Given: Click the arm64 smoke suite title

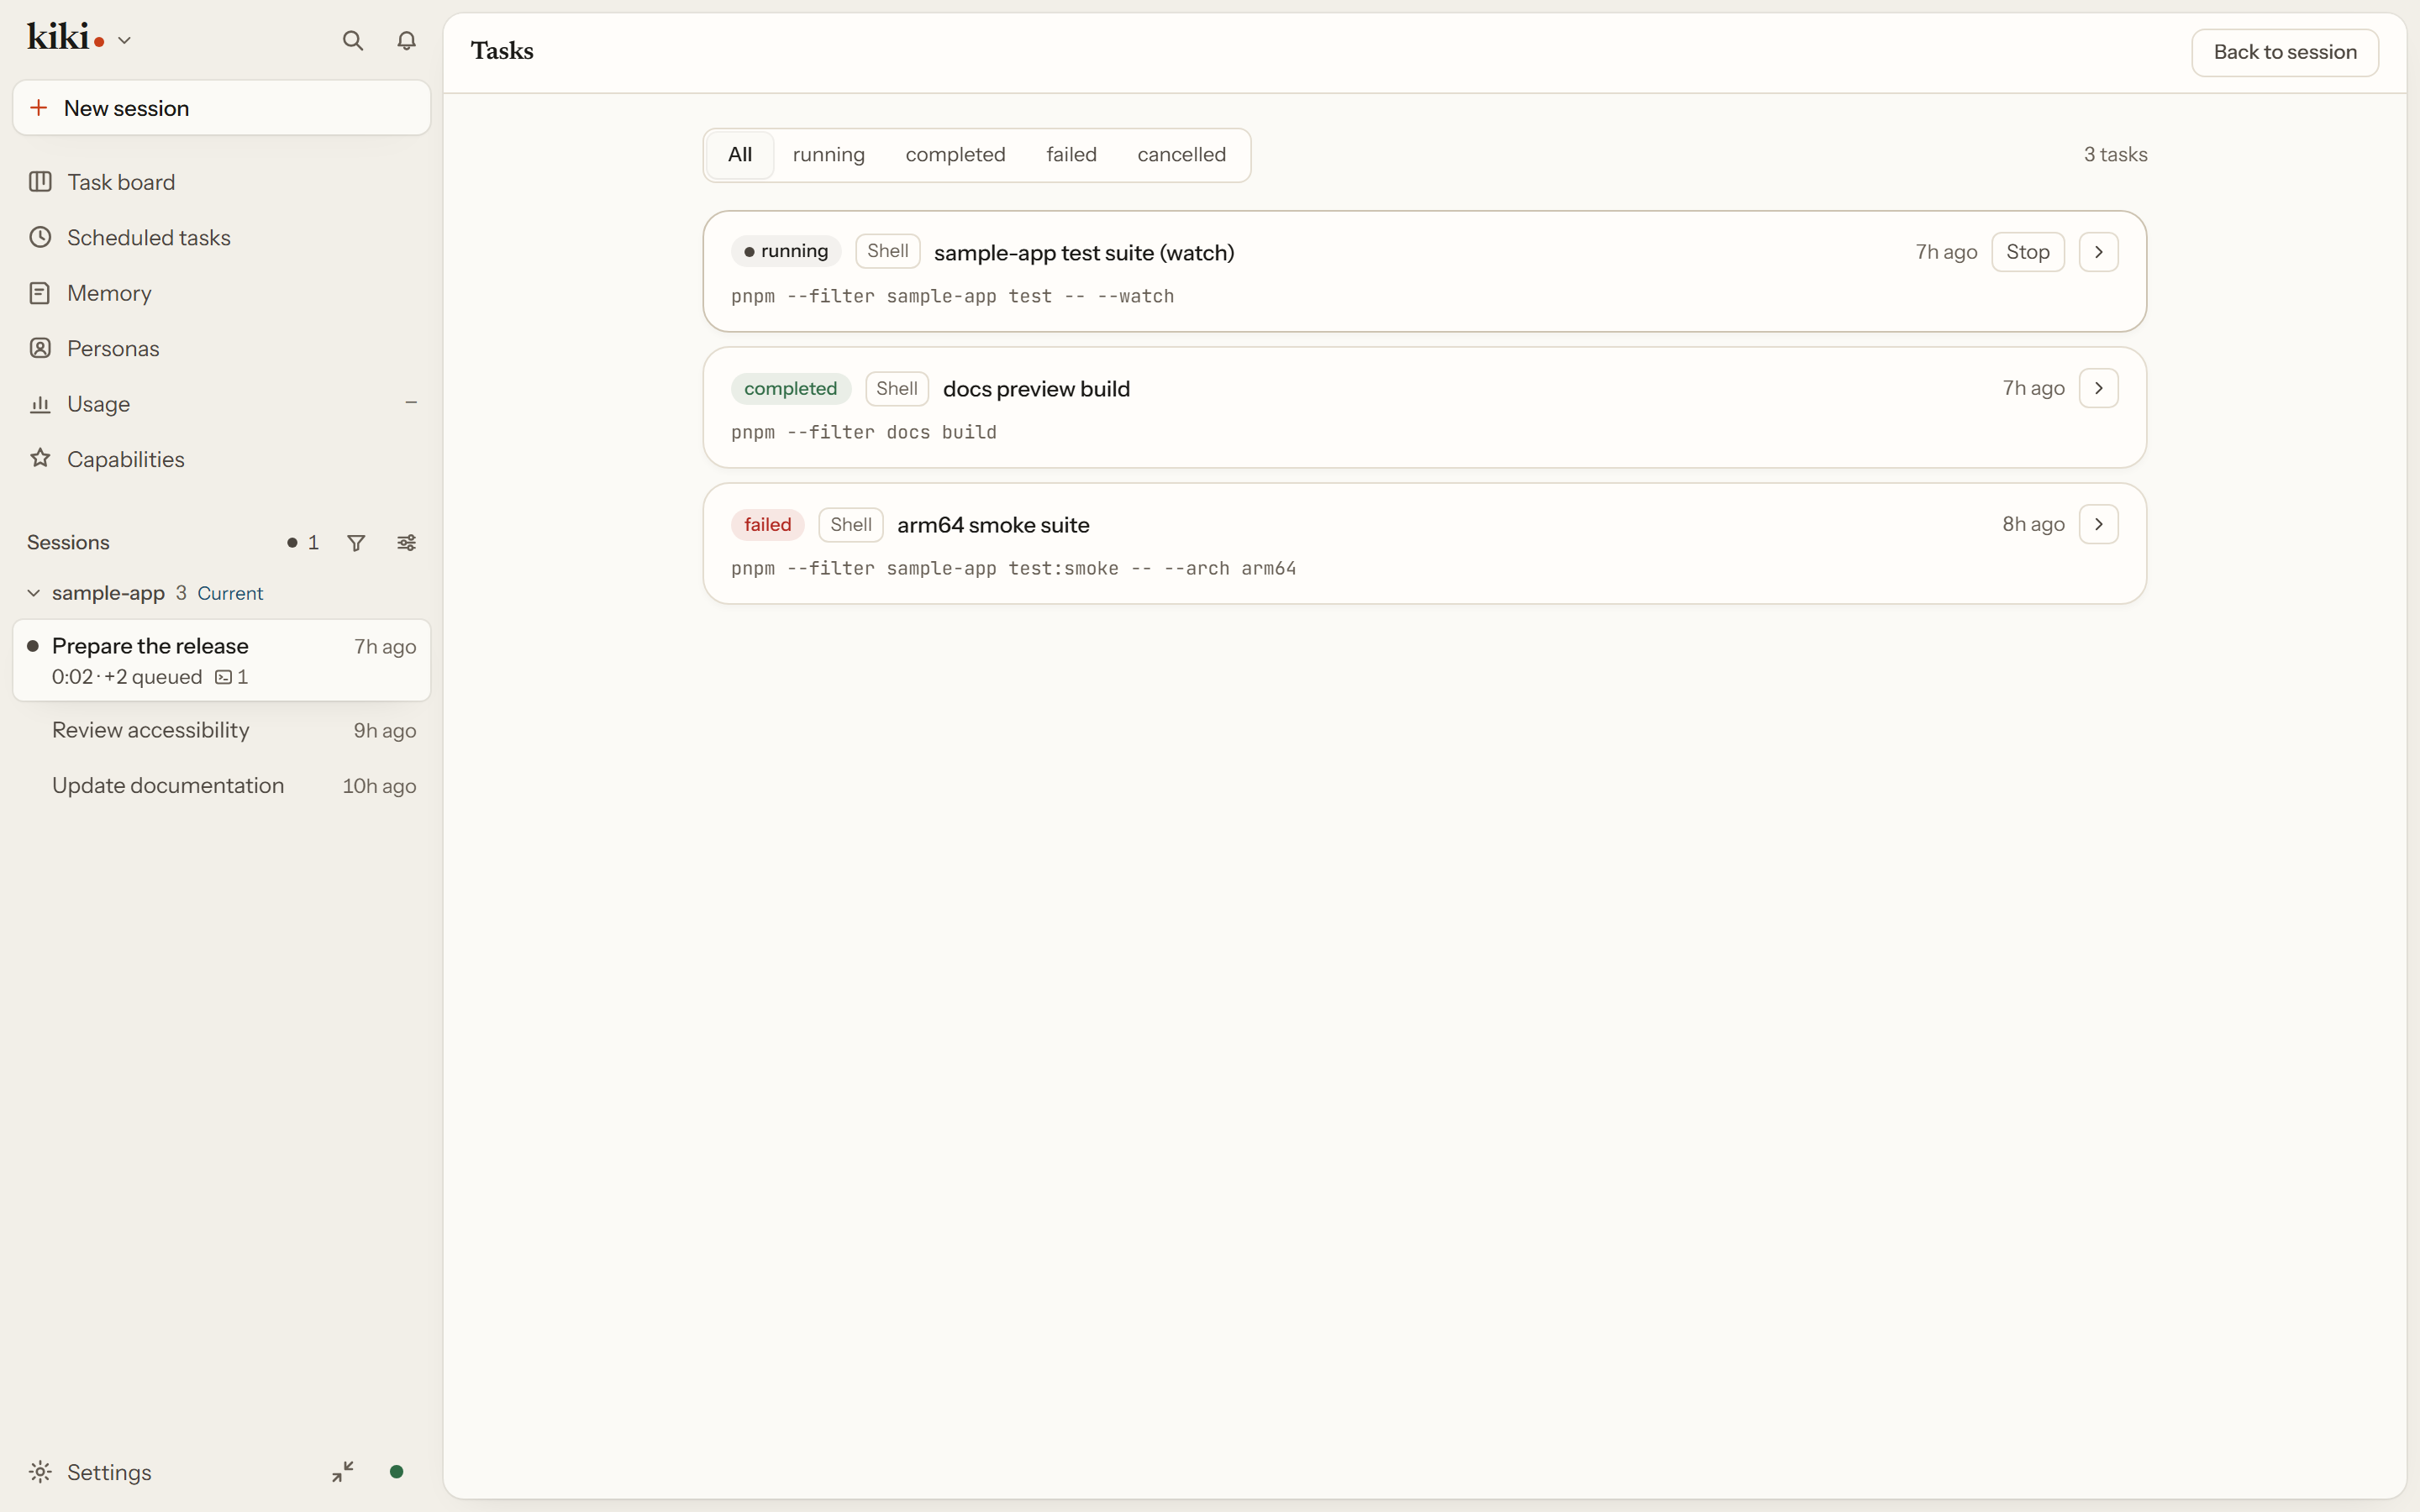Looking at the screenshot, I should 993,525.
